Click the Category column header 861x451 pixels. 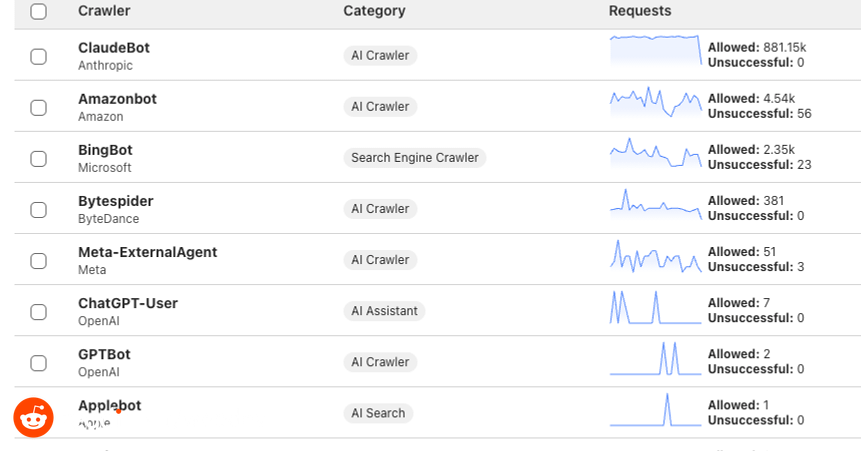pos(374,11)
